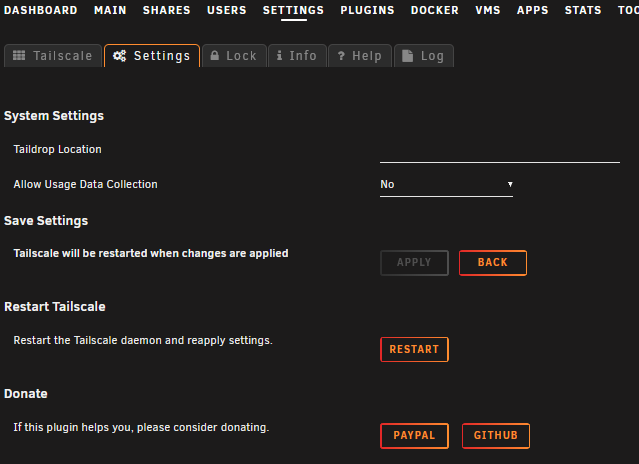Open the Allow Usage Data Collection dropdown

click(x=446, y=185)
